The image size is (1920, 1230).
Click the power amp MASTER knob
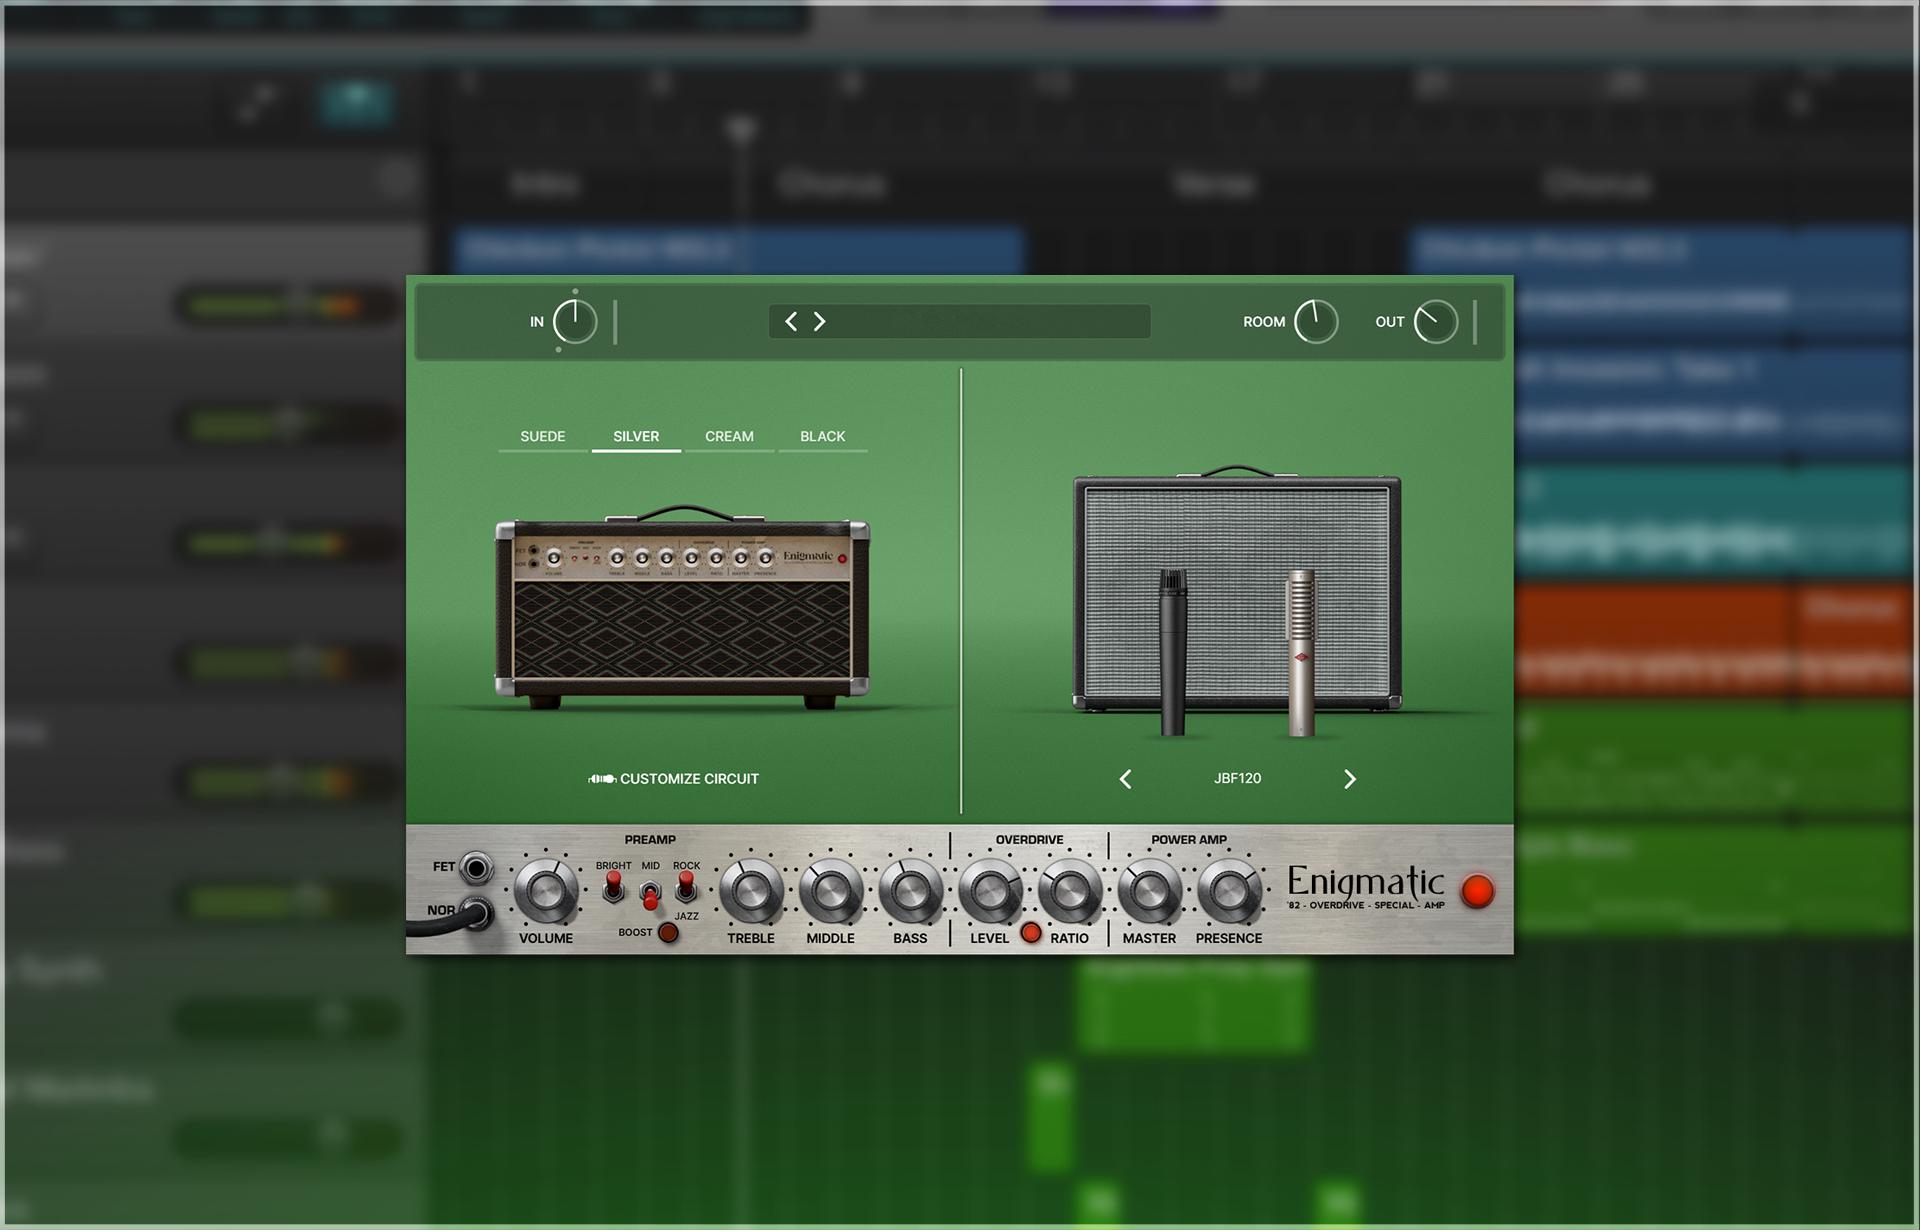(1150, 891)
